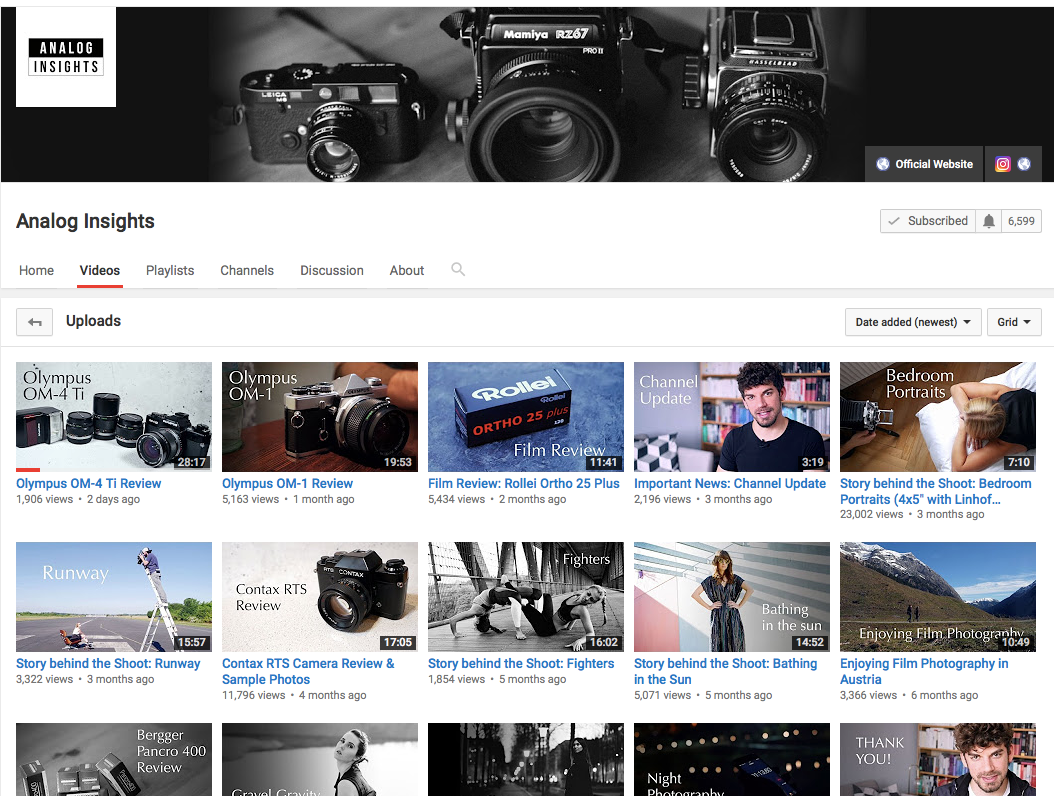
Task: Open the Olympus OM-4 Ti Review title link
Action: (89, 483)
